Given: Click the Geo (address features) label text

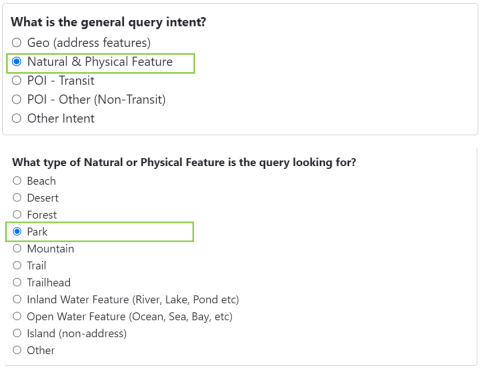Looking at the screenshot, I should click(x=89, y=43).
